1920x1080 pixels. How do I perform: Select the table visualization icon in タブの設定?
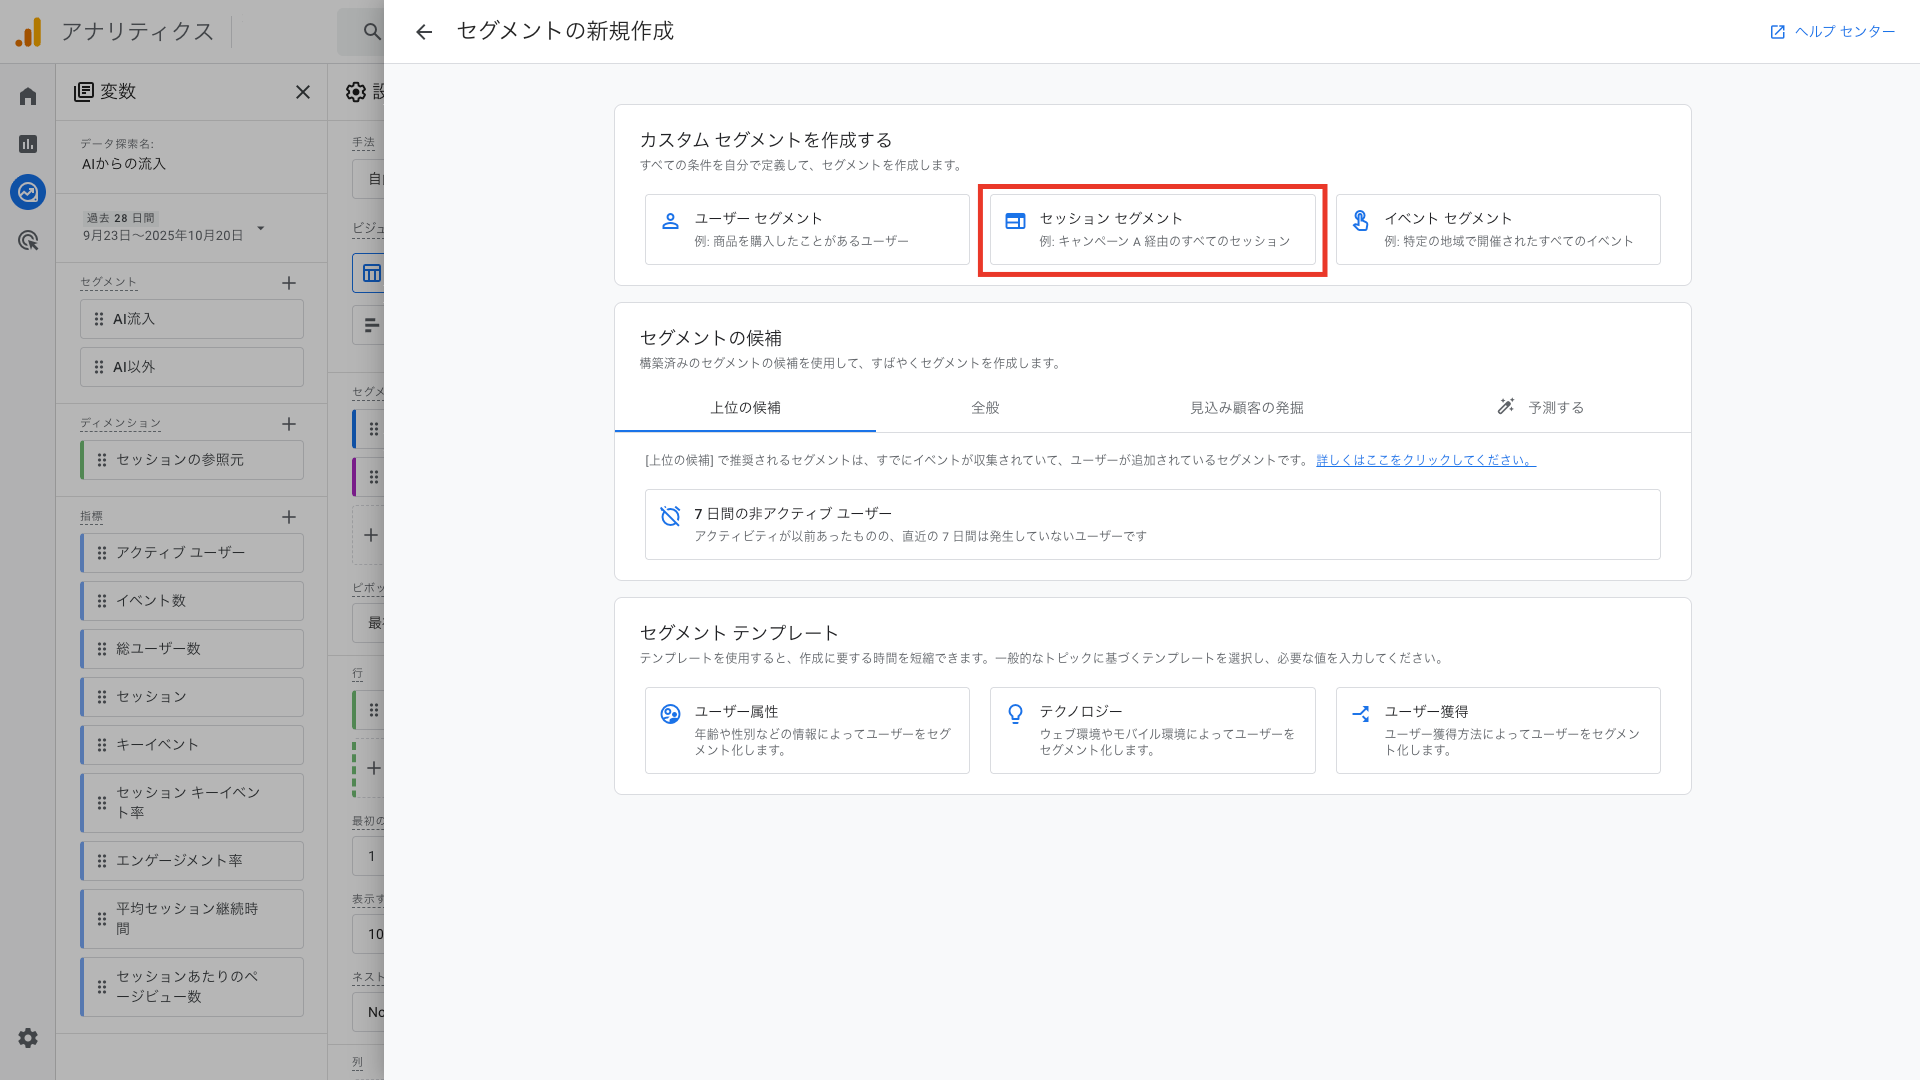coord(370,273)
